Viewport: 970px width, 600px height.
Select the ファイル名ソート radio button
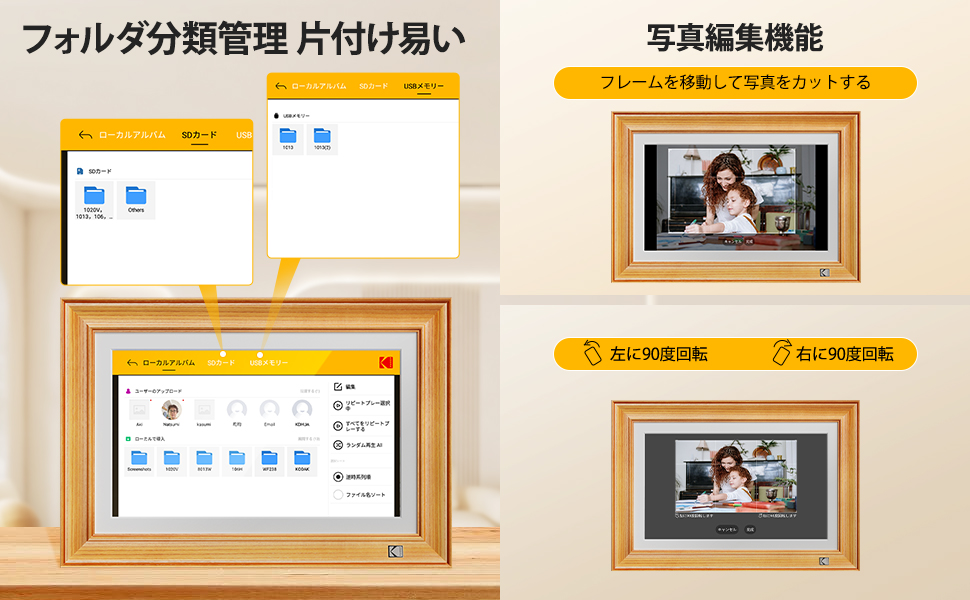coord(338,495)
